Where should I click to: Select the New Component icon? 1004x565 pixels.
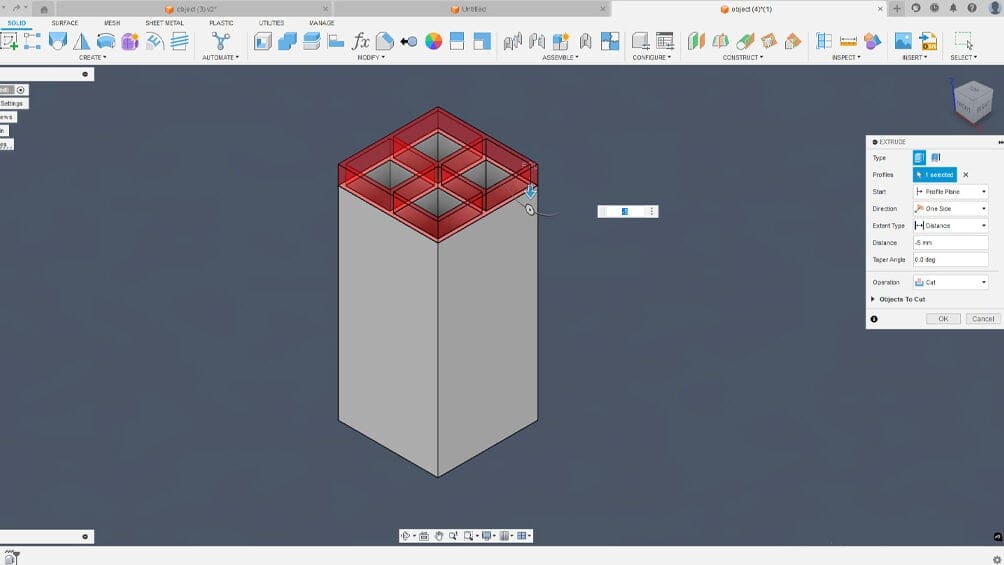(x=561, y=41)
